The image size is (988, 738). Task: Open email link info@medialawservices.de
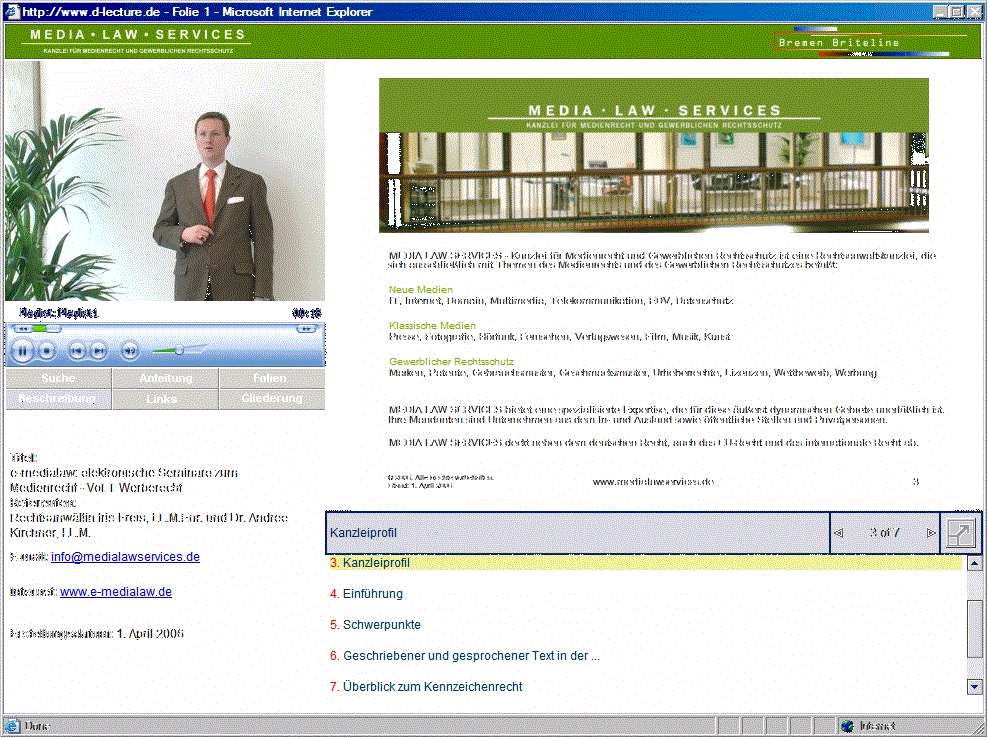click(125, 557)
